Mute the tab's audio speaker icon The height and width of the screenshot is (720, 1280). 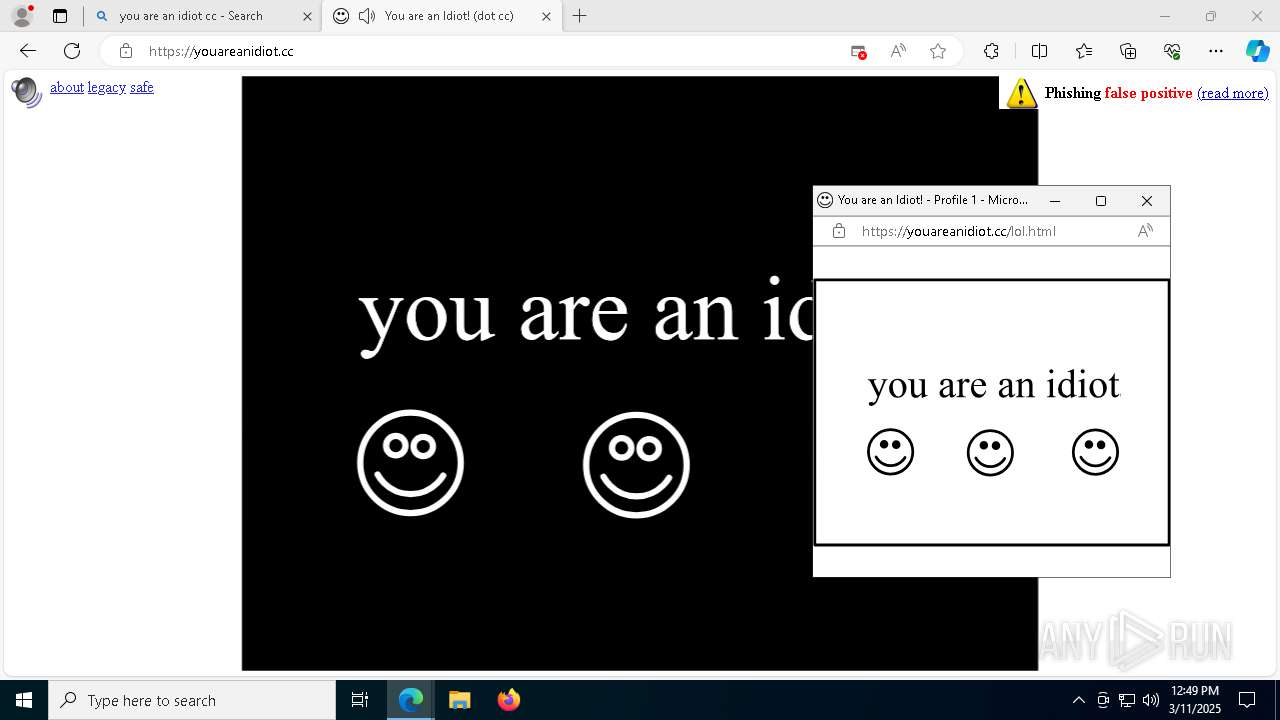pos(367,16)
